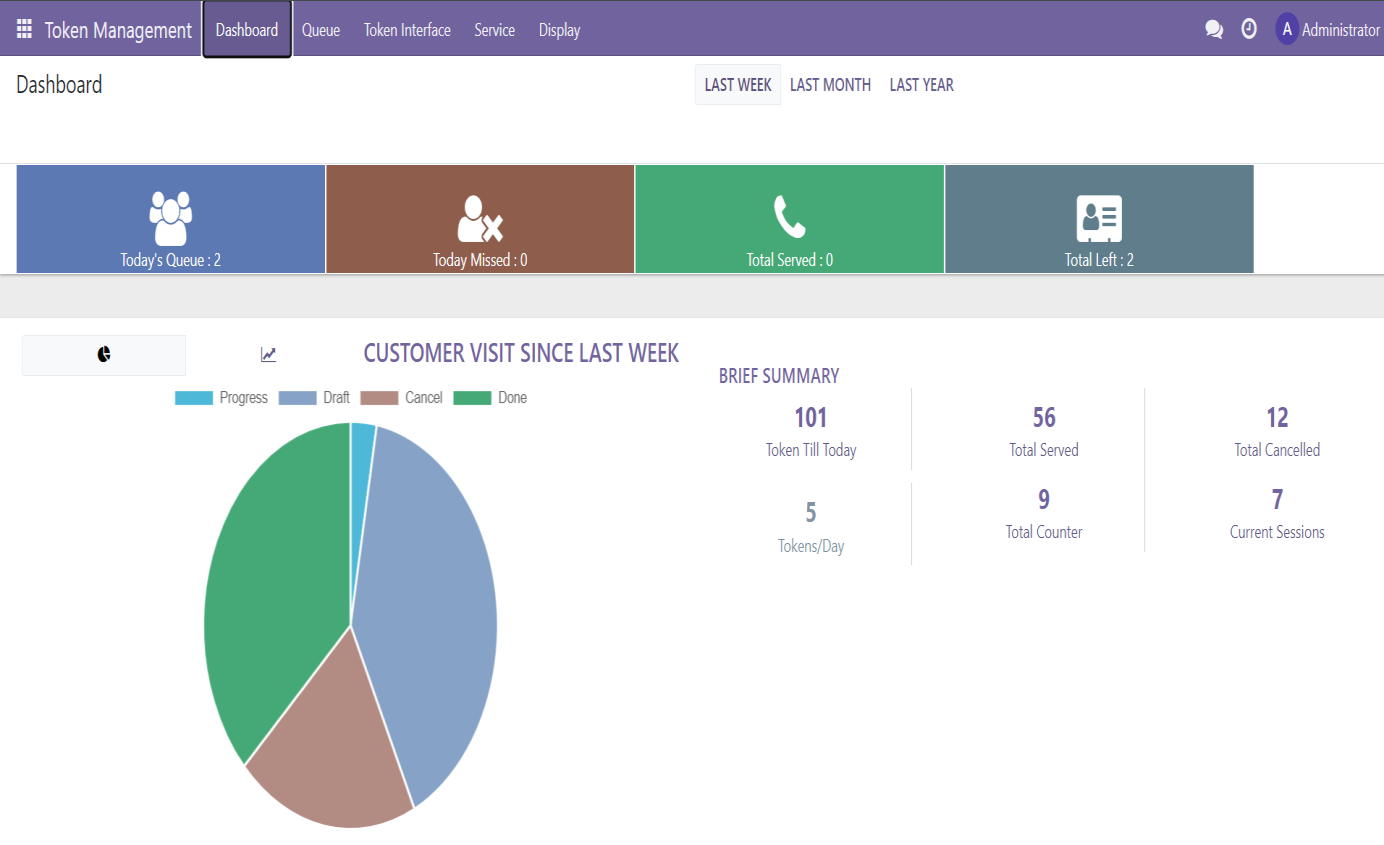Open the conversations chat icon
This screenshot has width=1384, height=845.
1214,30
